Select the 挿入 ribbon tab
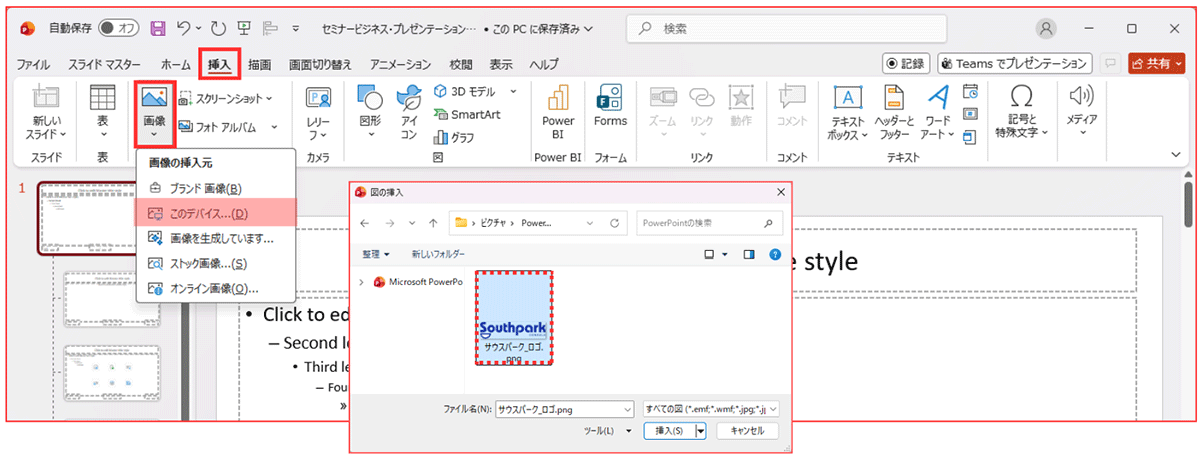The height and width of the screenshot is (456, 1200). click(219, 64)
